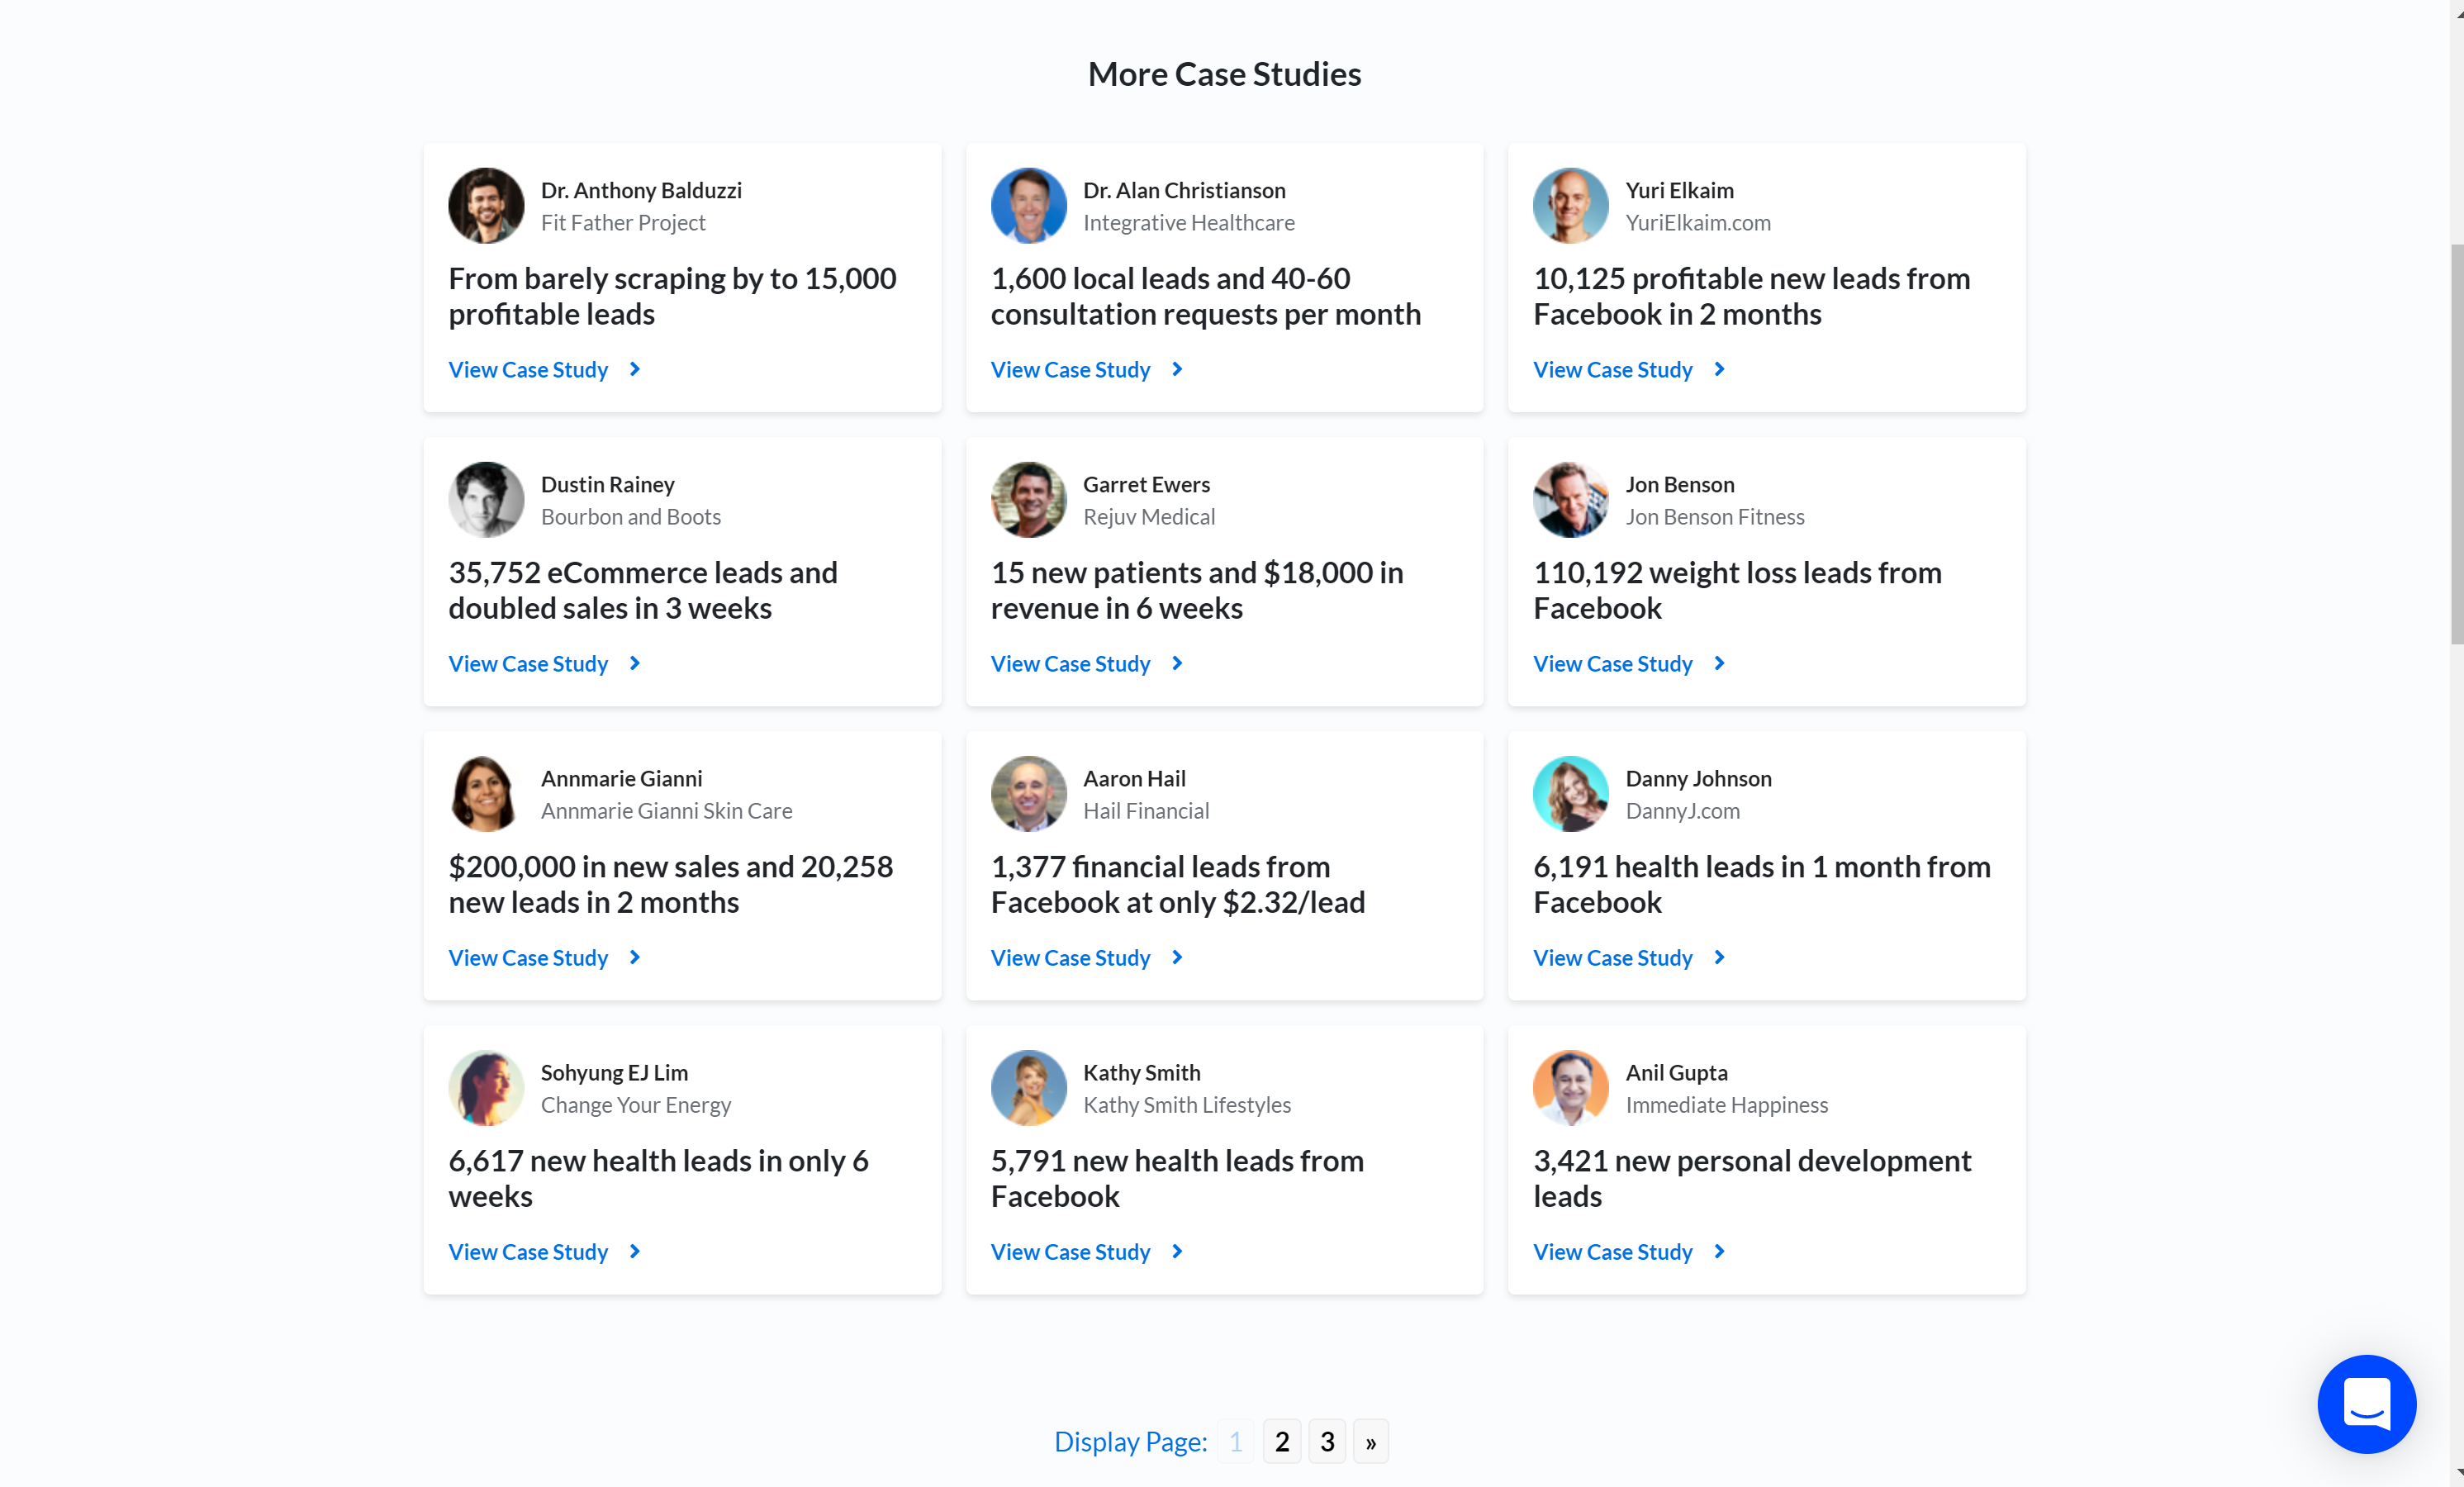
Task: Select current page 1 in pagination
Action: (x=1235, y=1441)
